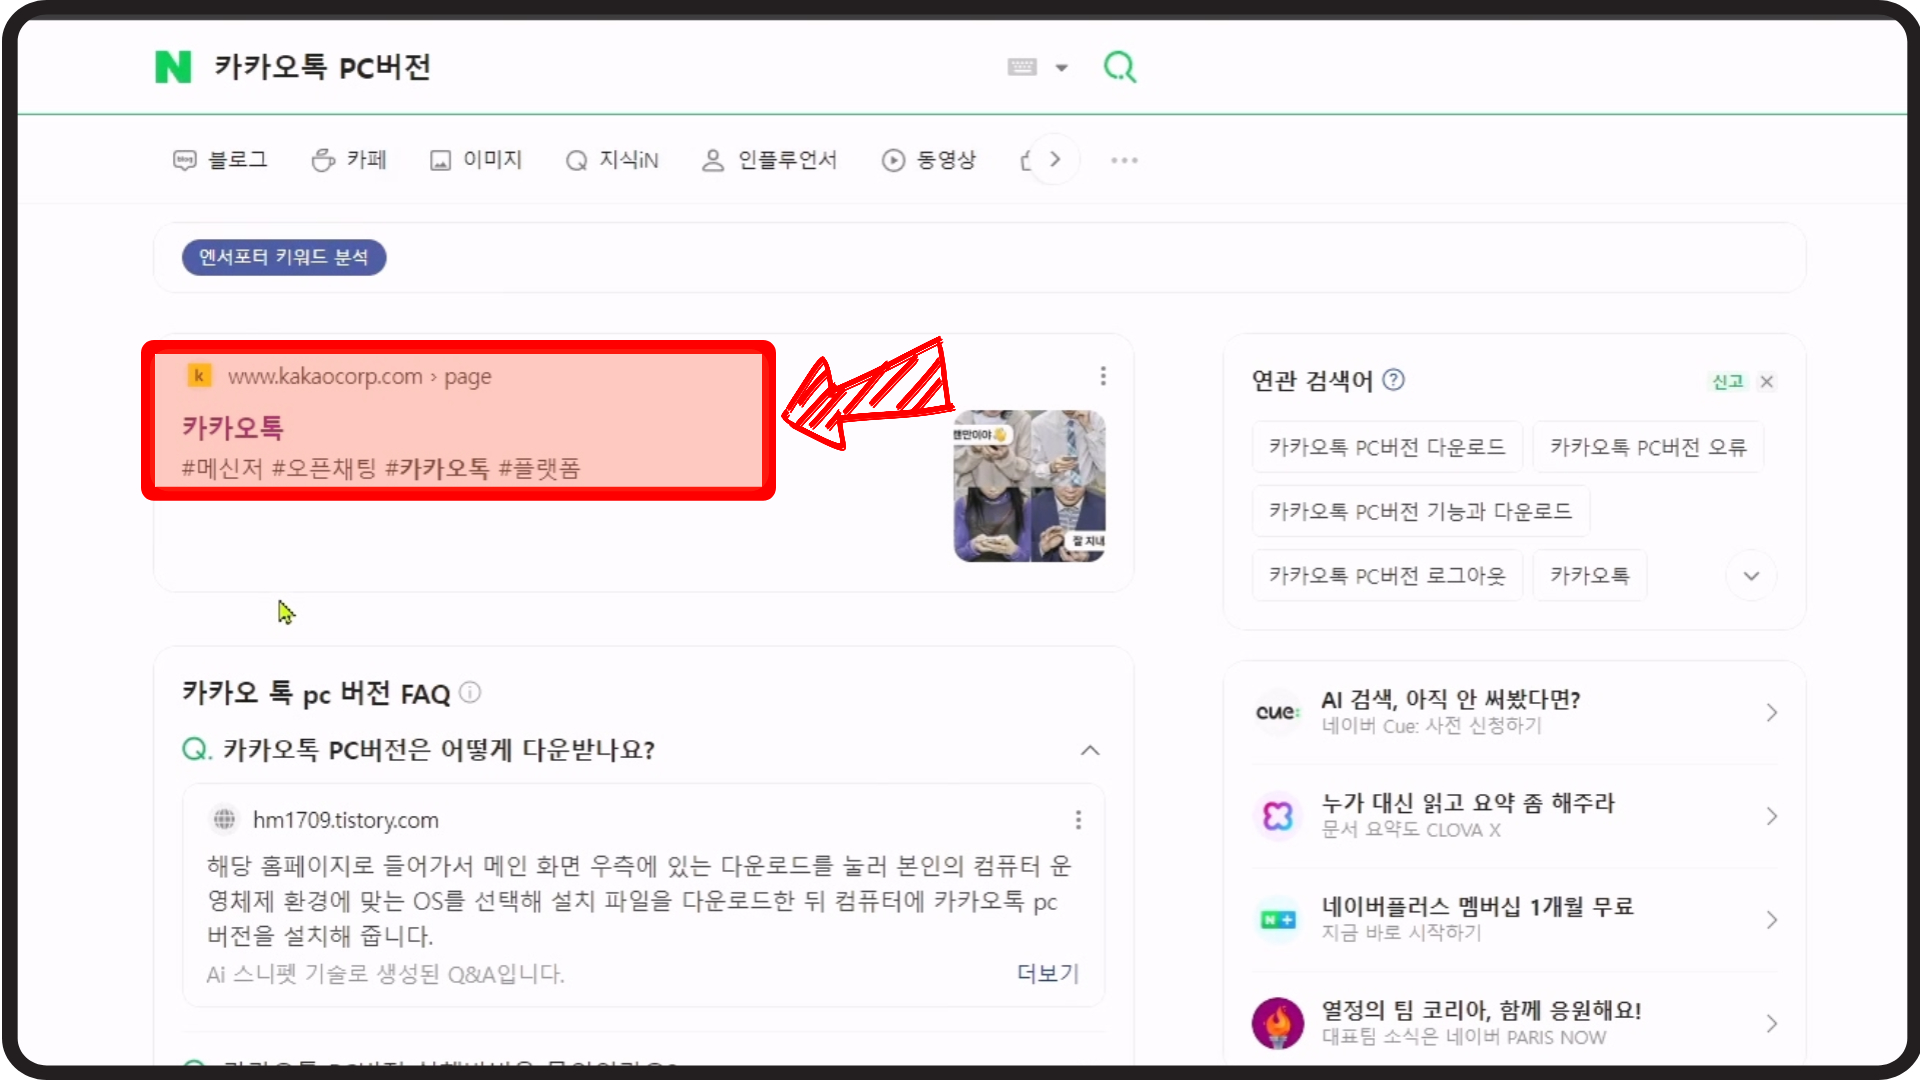The image size is (1920, 1080).
Task: Open 누가 대신 읽고 요약 좀 해주라
Action: (x=1467, y=803)
